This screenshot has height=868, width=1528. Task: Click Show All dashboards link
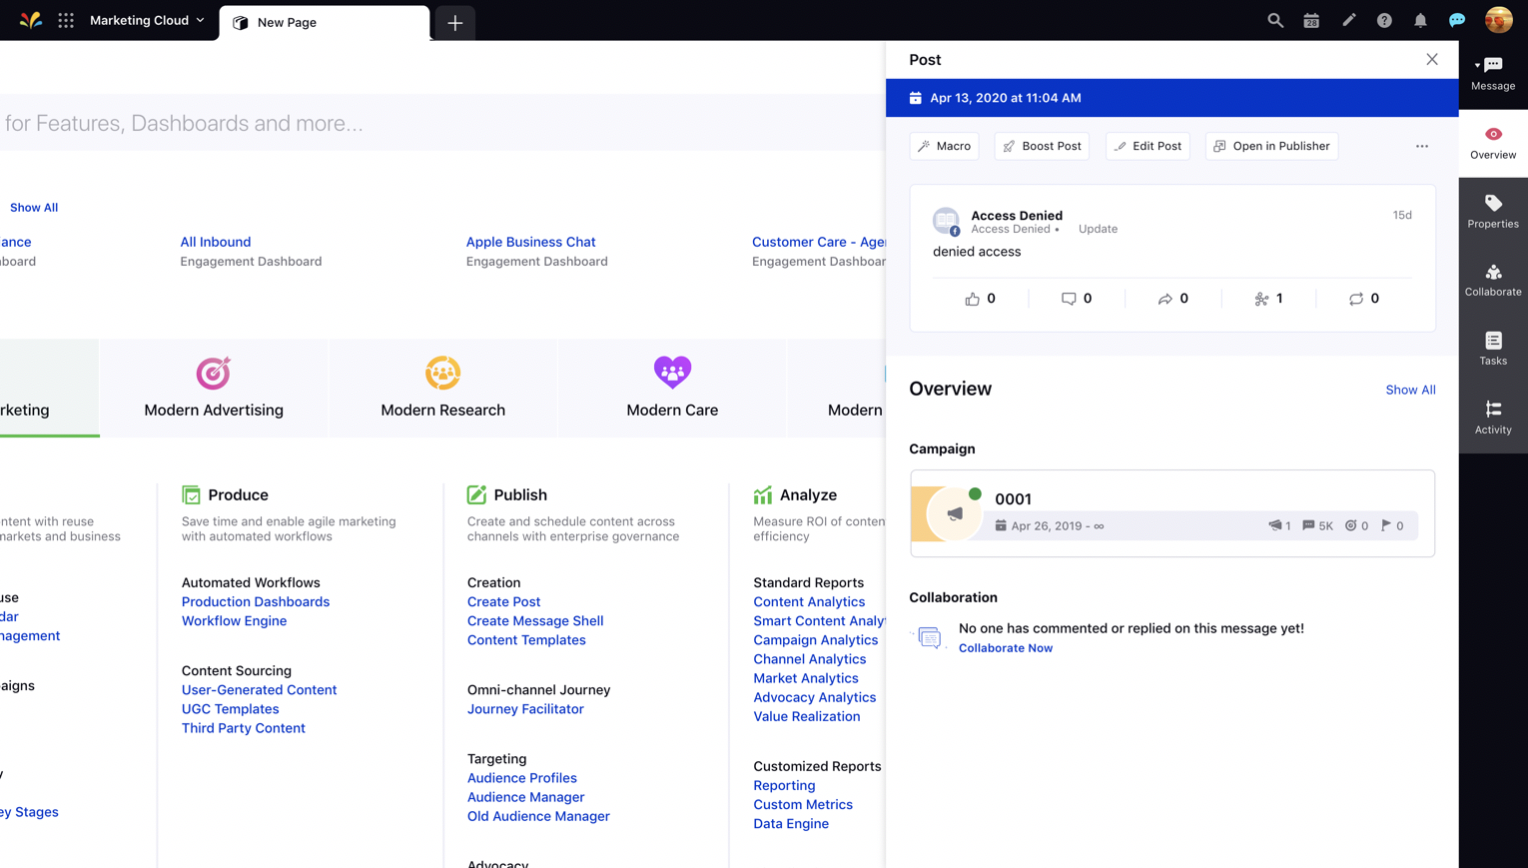(x=34, y=208)
